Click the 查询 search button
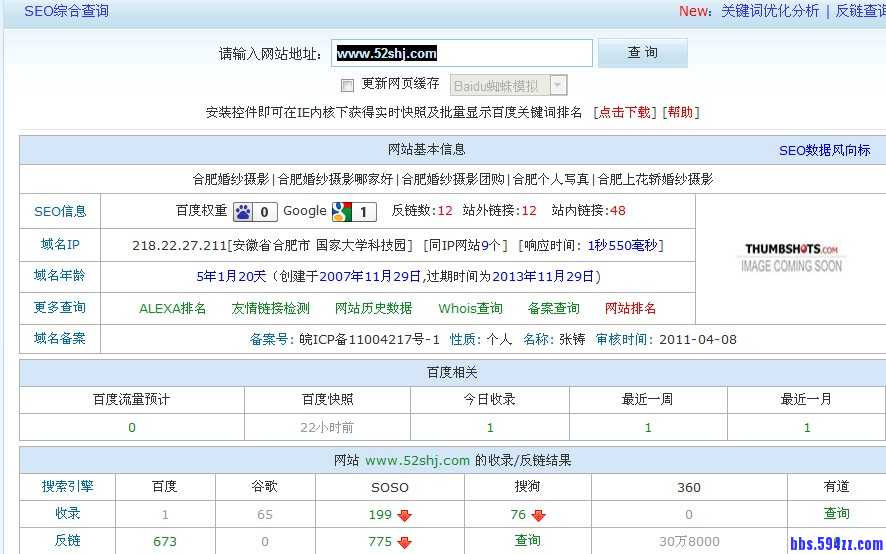This screenshot has height=554, width=886. (642, 53)
